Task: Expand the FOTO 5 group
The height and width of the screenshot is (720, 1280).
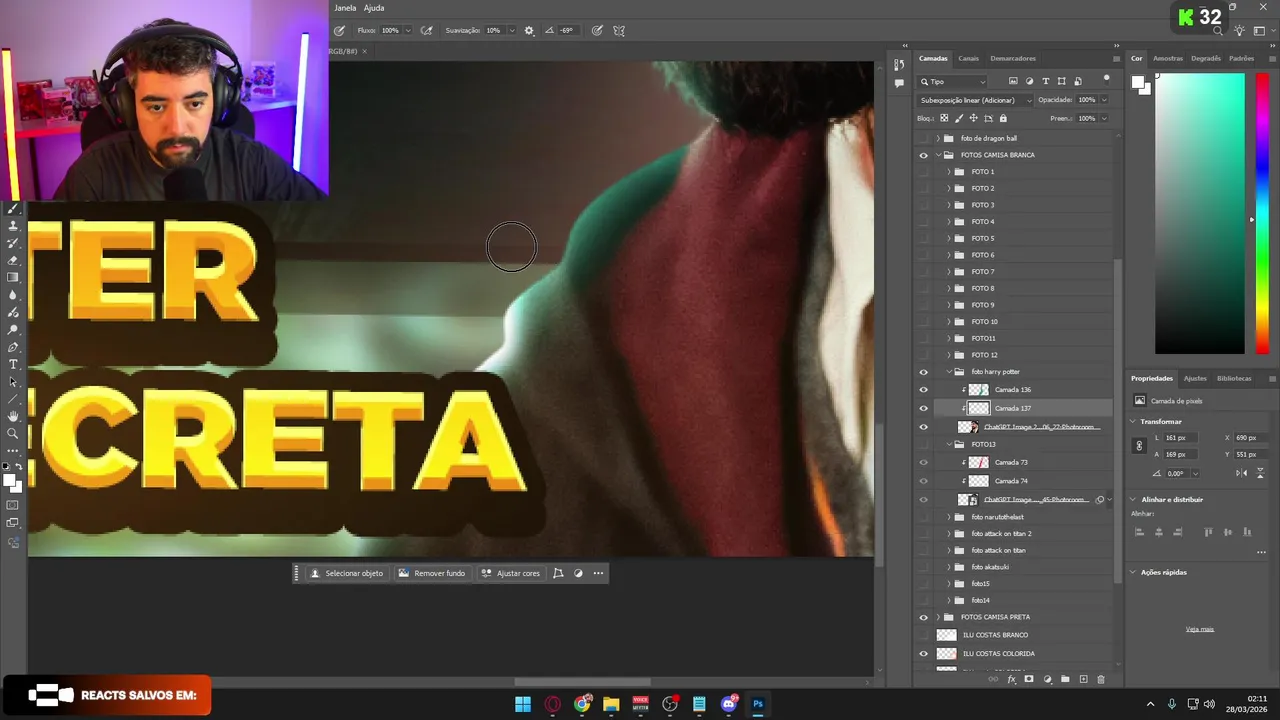Action: pos(949,238)
